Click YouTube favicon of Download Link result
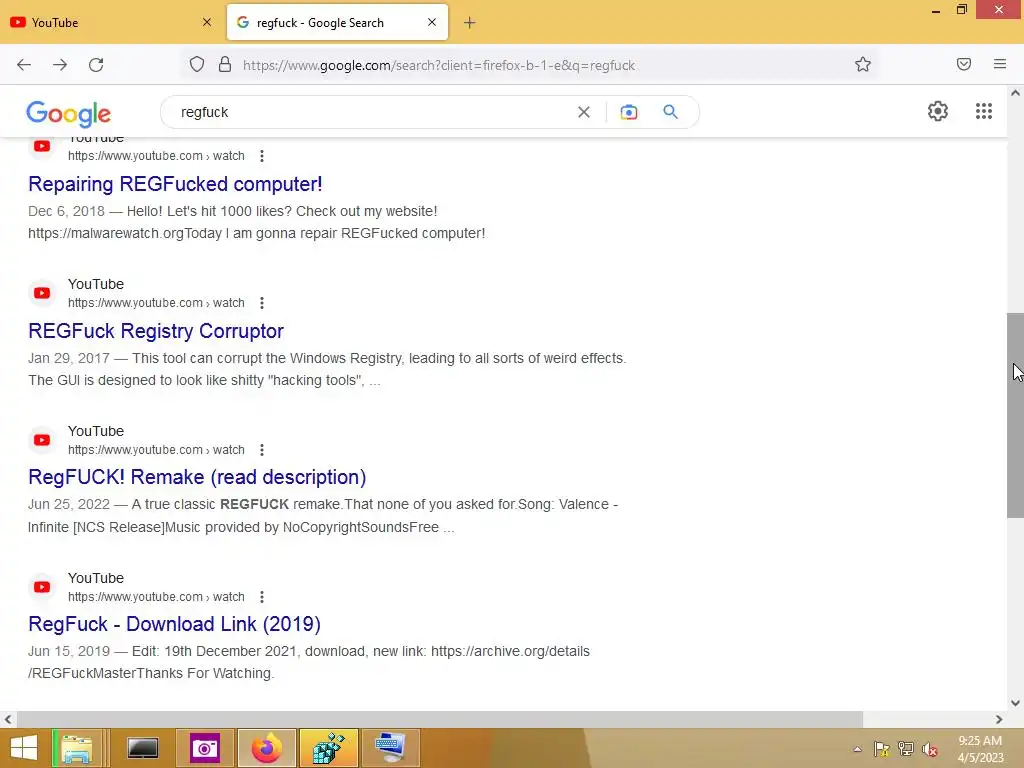 [42, 587]
